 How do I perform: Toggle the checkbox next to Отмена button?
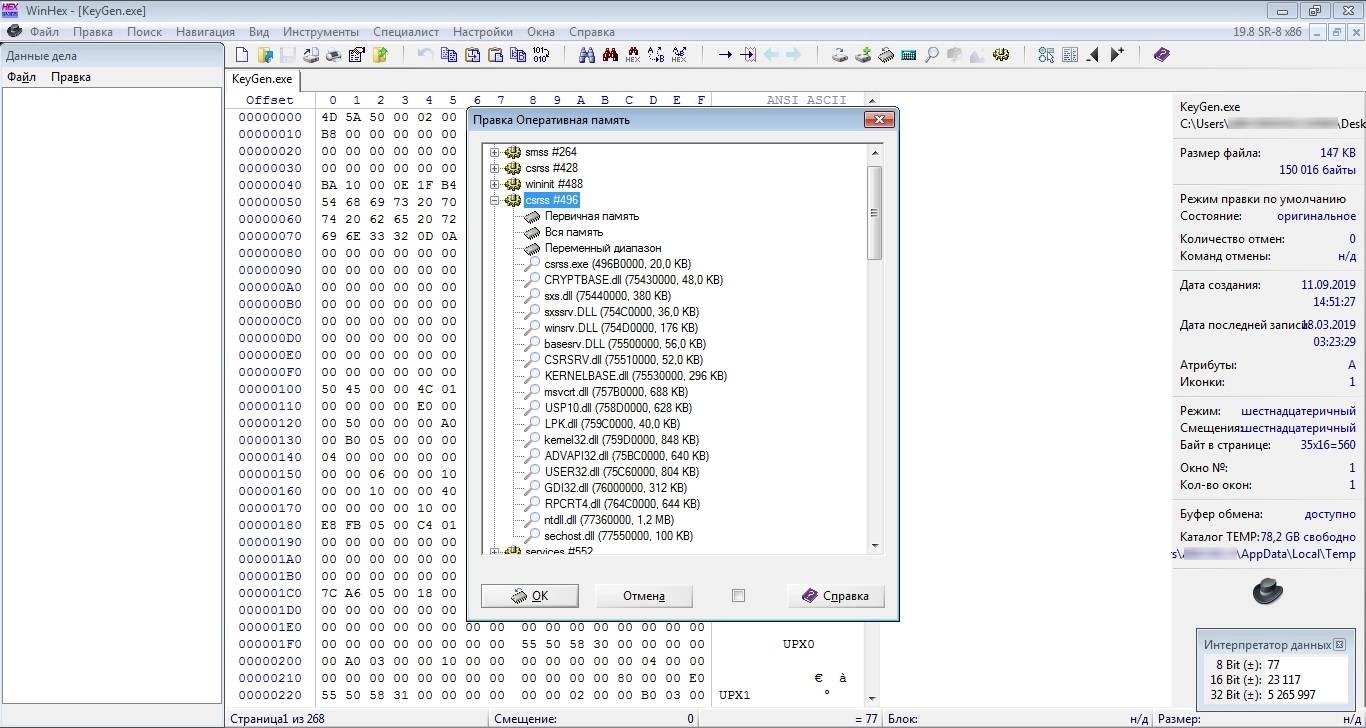point(738,596)
